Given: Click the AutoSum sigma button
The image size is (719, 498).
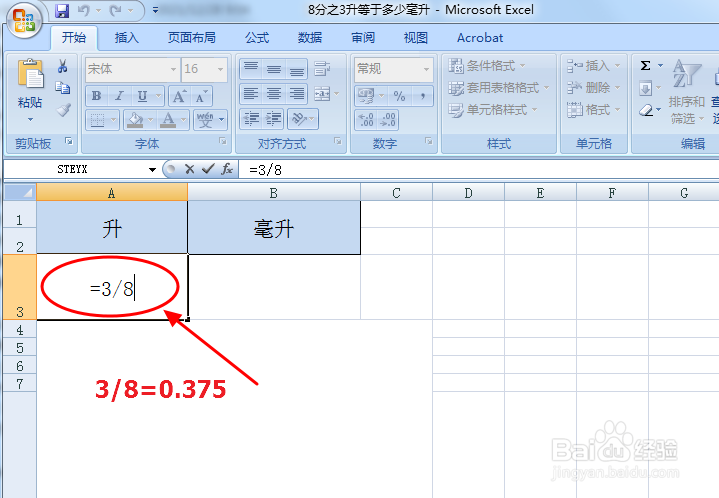Looking at the screenshot, I should [646, 66].
